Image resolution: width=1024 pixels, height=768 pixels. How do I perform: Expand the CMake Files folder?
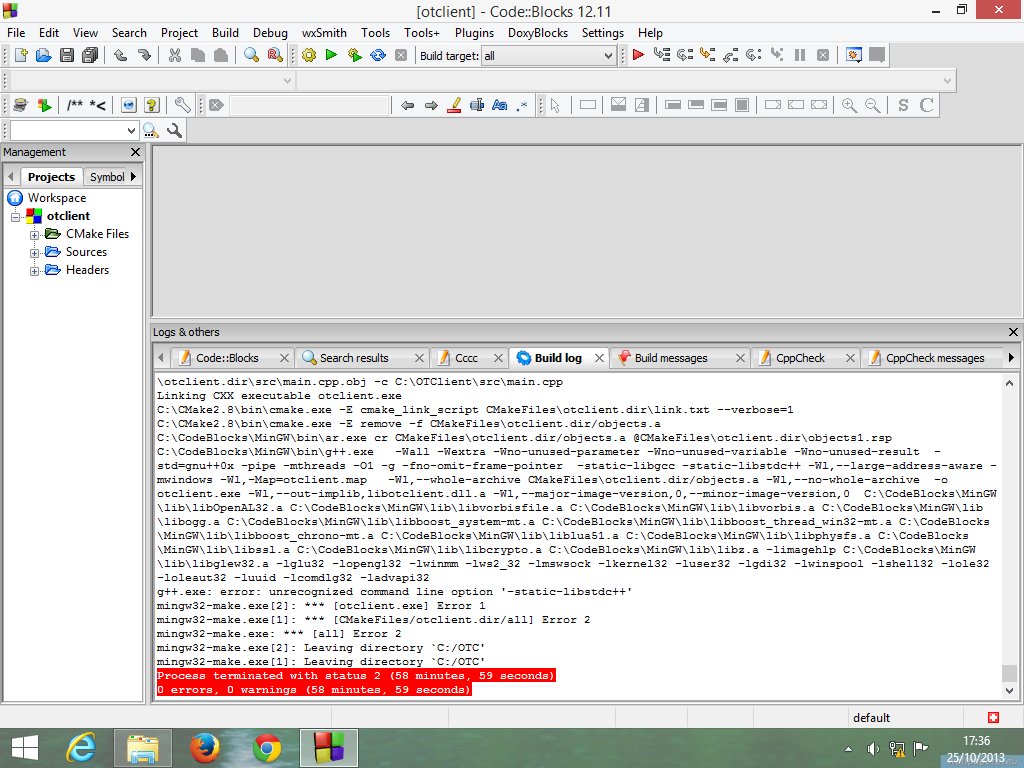[34, 235]
